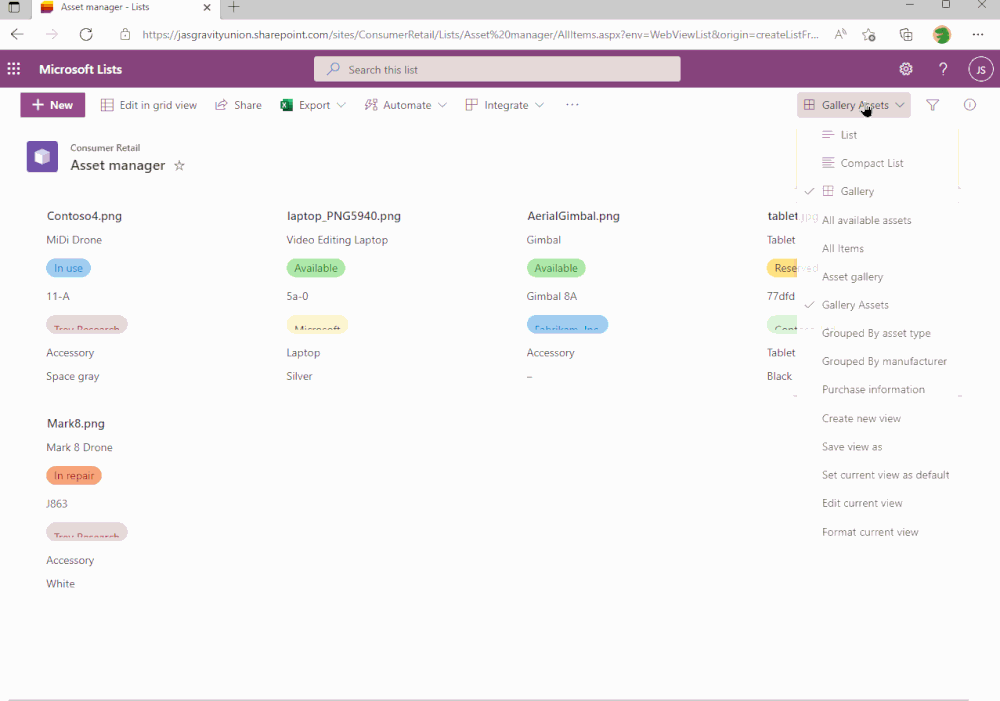This screenshot has height=701, width=1000.
Task: Click the list details info icon
Action: tap(968, 105)
